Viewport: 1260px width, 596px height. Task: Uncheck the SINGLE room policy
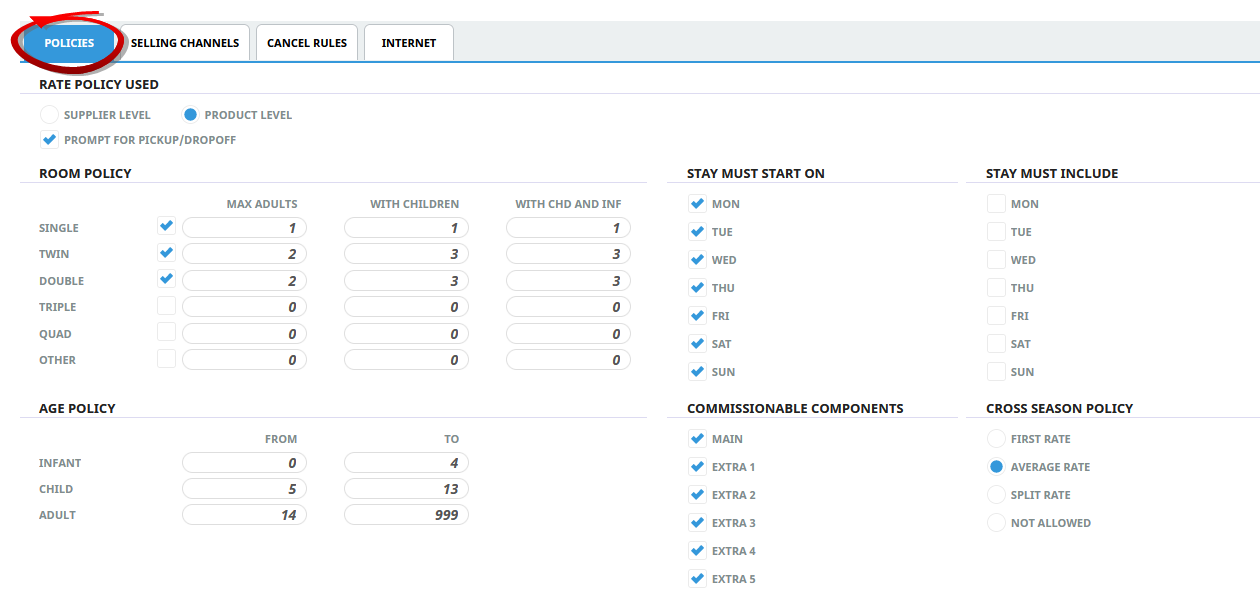[x=166, y=225]
